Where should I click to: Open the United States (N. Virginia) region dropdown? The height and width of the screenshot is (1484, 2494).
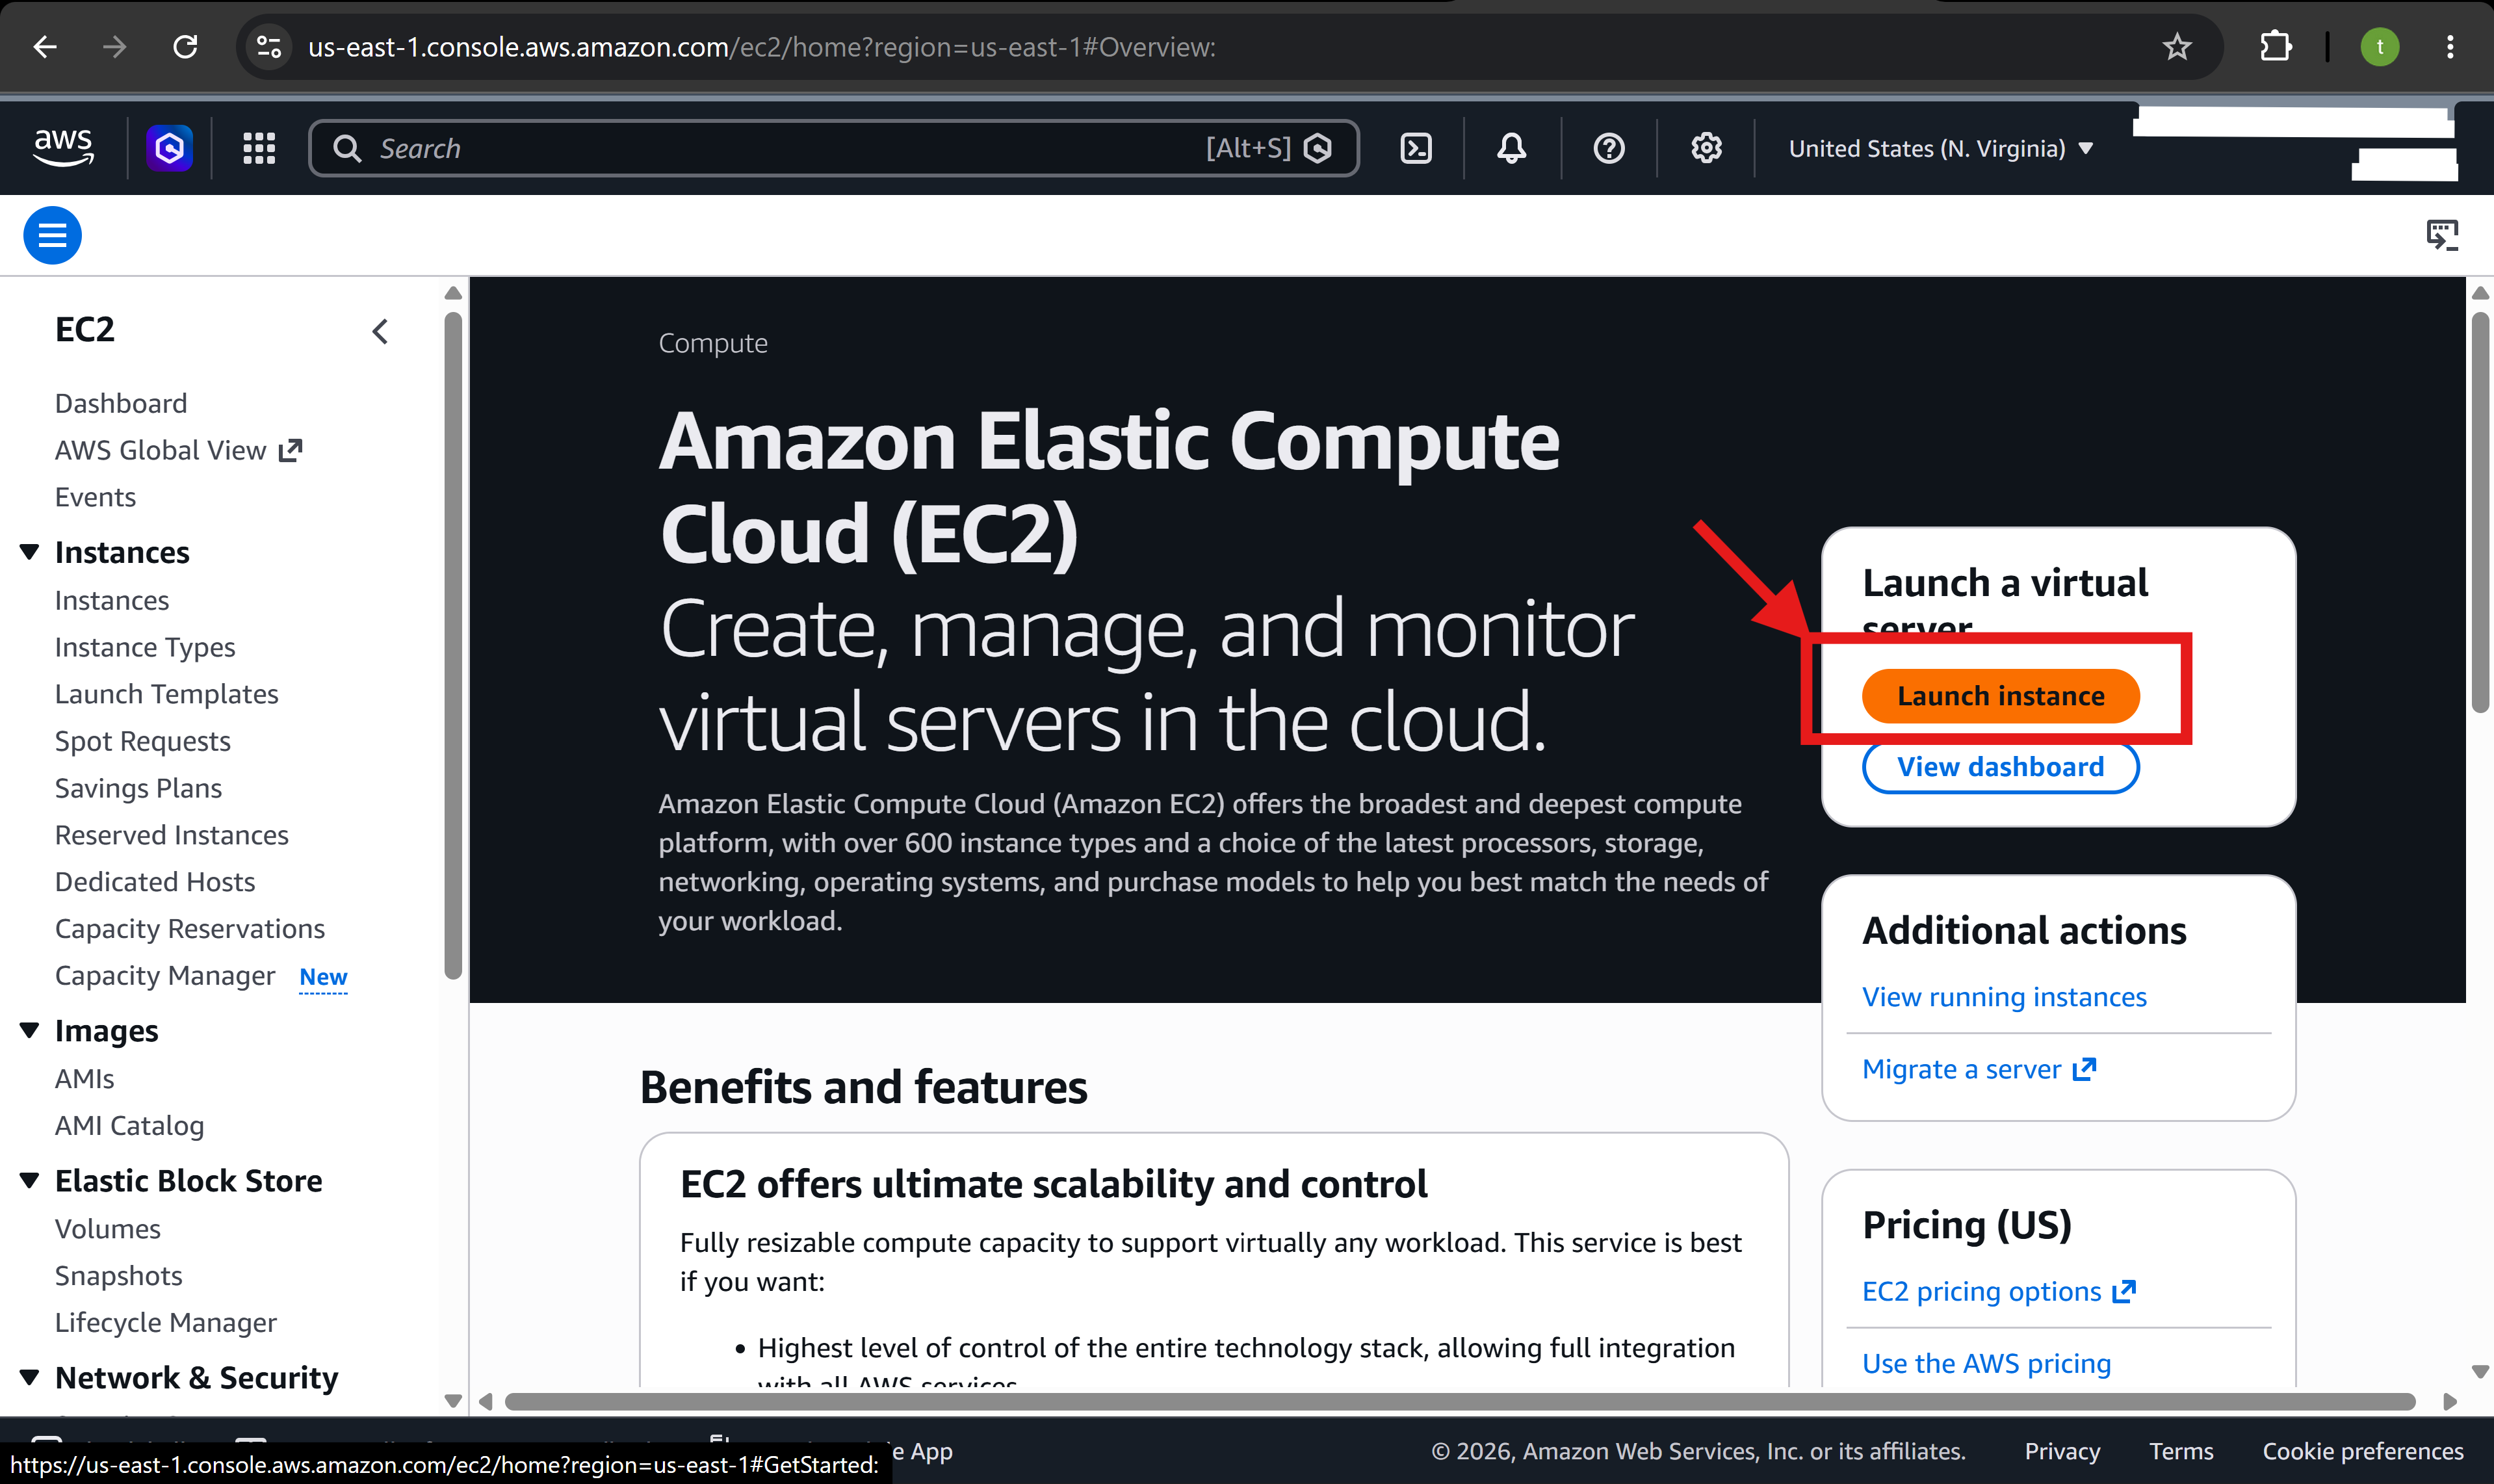pos(1940,148)
